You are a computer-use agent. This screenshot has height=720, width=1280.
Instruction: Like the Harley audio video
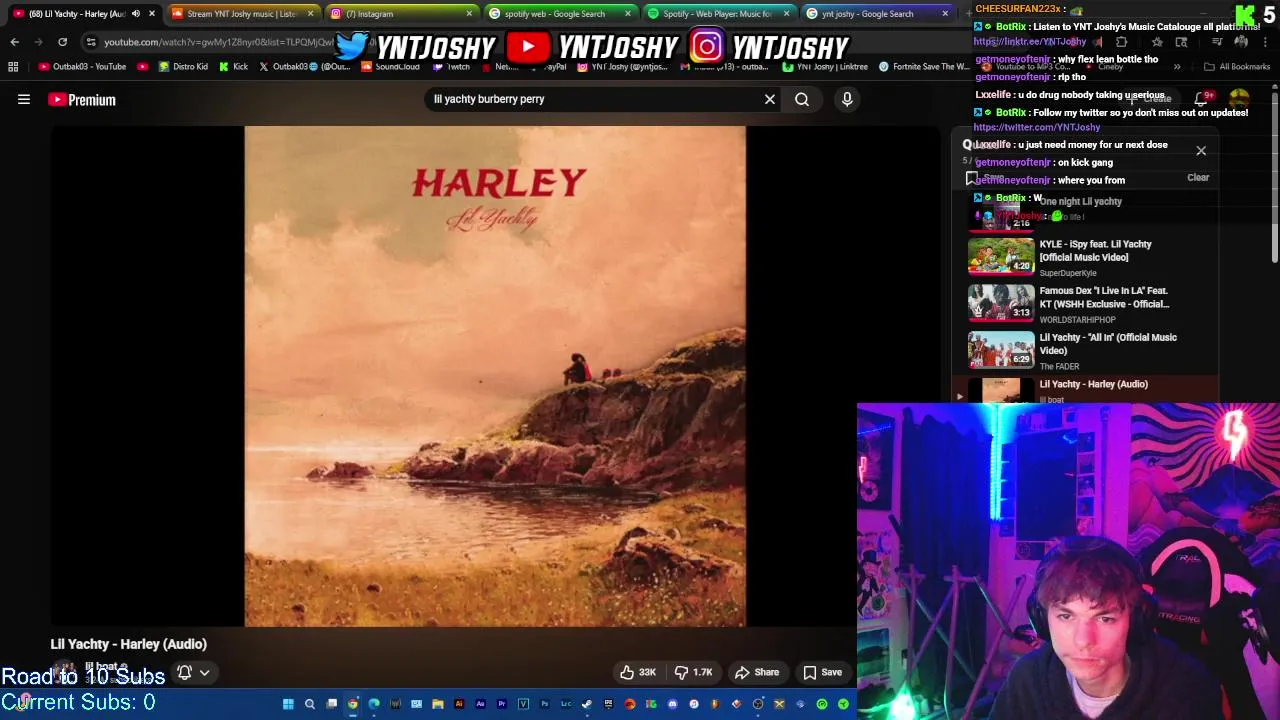[637, 672]
